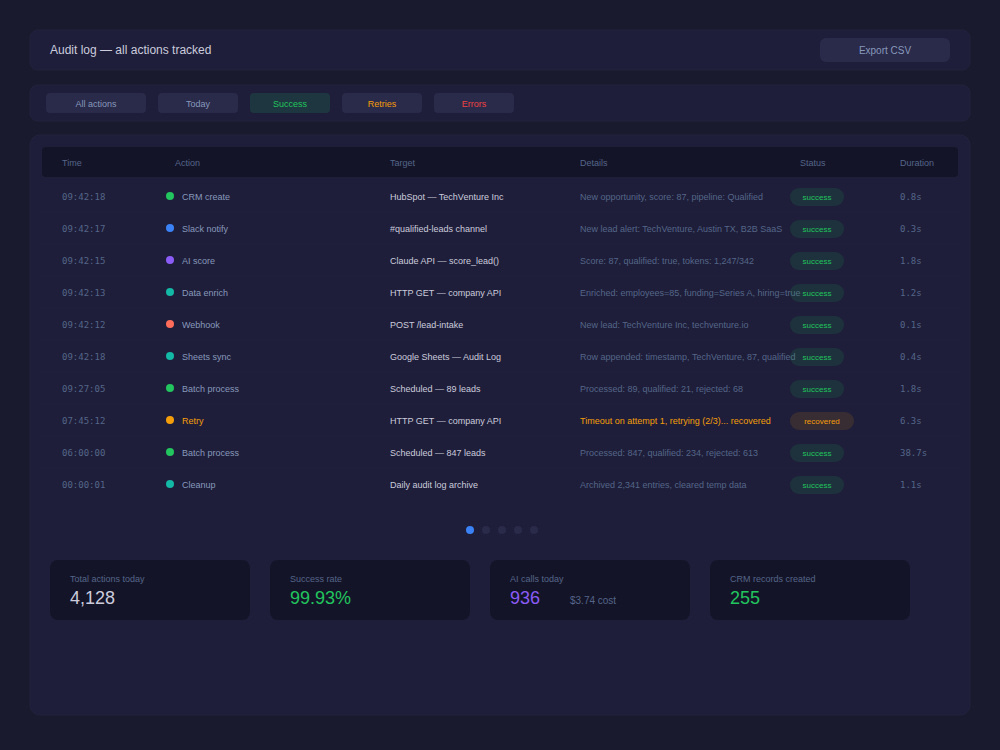Image resolution: width=1000 pixels, height=750 pixels.
Task: Click the 38.7s duration value
Action: [x=913, y=453]
